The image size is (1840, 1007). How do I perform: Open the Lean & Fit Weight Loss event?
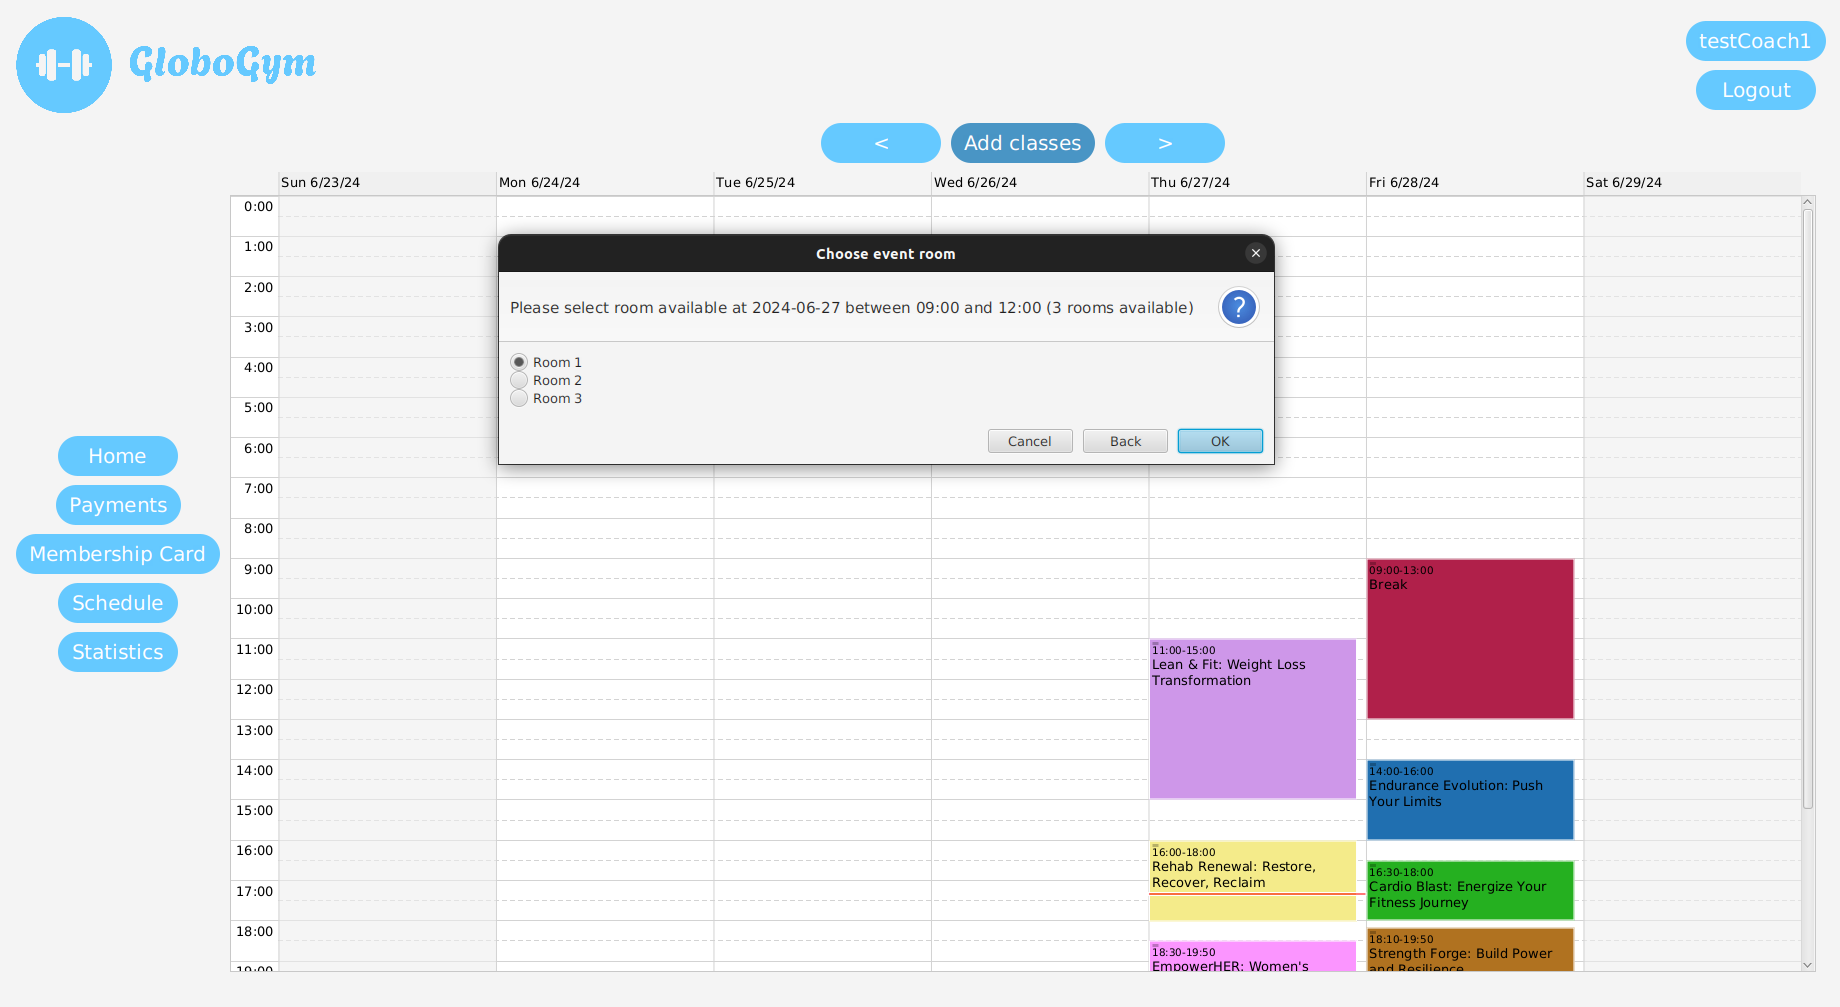tap(1252, 720)
